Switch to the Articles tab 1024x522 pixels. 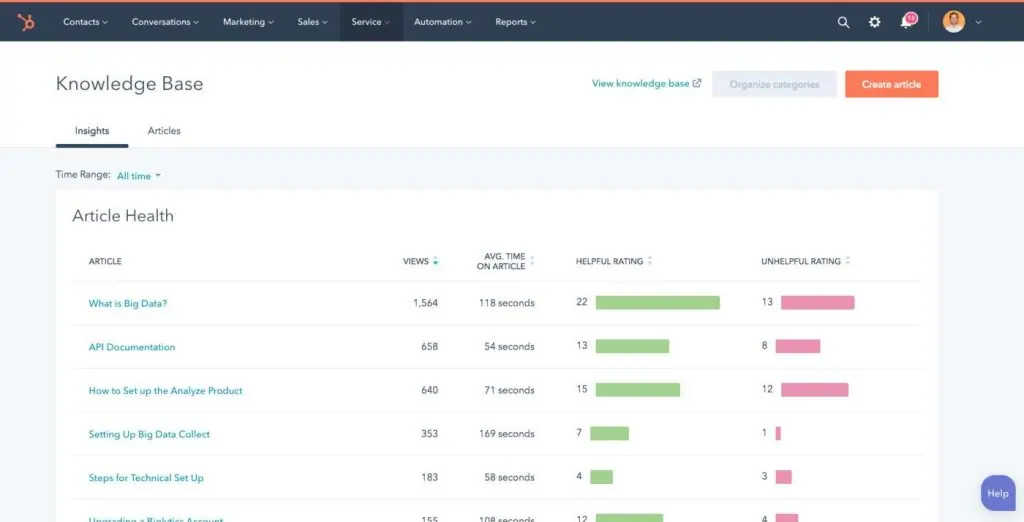coord(164,131)
